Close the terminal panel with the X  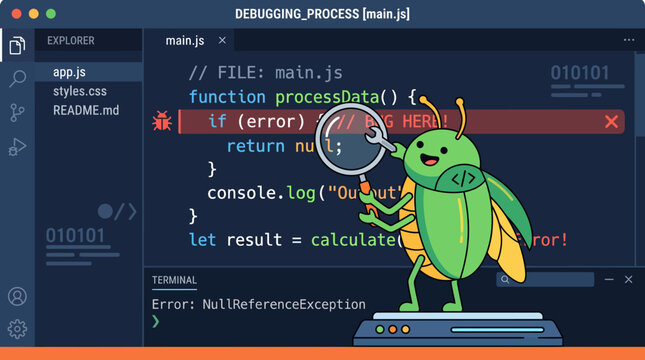point(628,279)
